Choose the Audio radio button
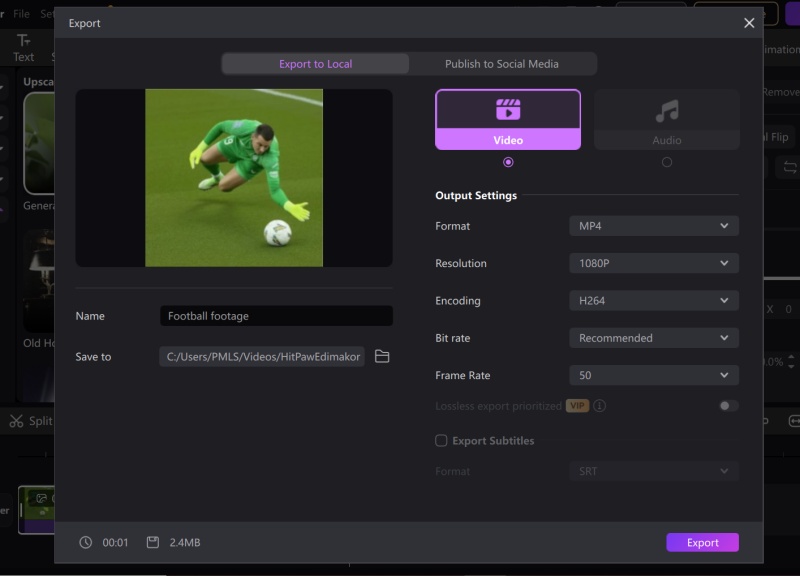 666,162
